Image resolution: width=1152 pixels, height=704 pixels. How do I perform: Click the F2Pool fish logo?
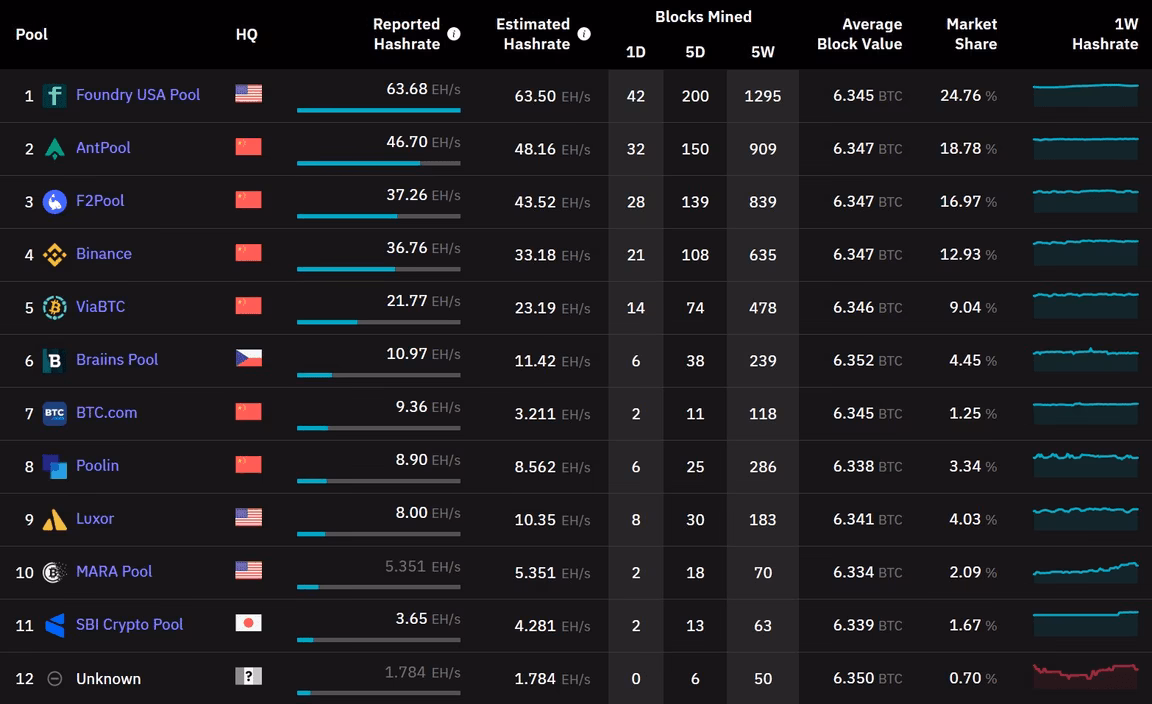(x=55, y=200)
